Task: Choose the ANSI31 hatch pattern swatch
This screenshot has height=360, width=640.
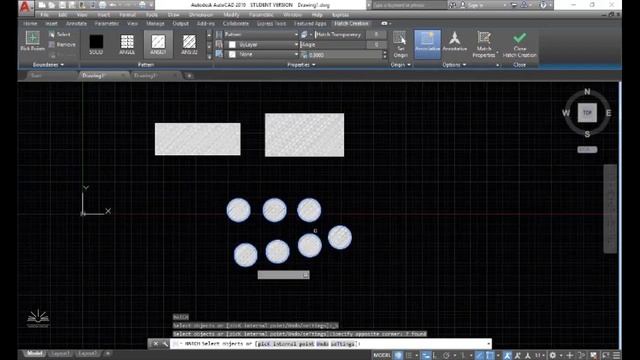Action: (x=158, y=44)
